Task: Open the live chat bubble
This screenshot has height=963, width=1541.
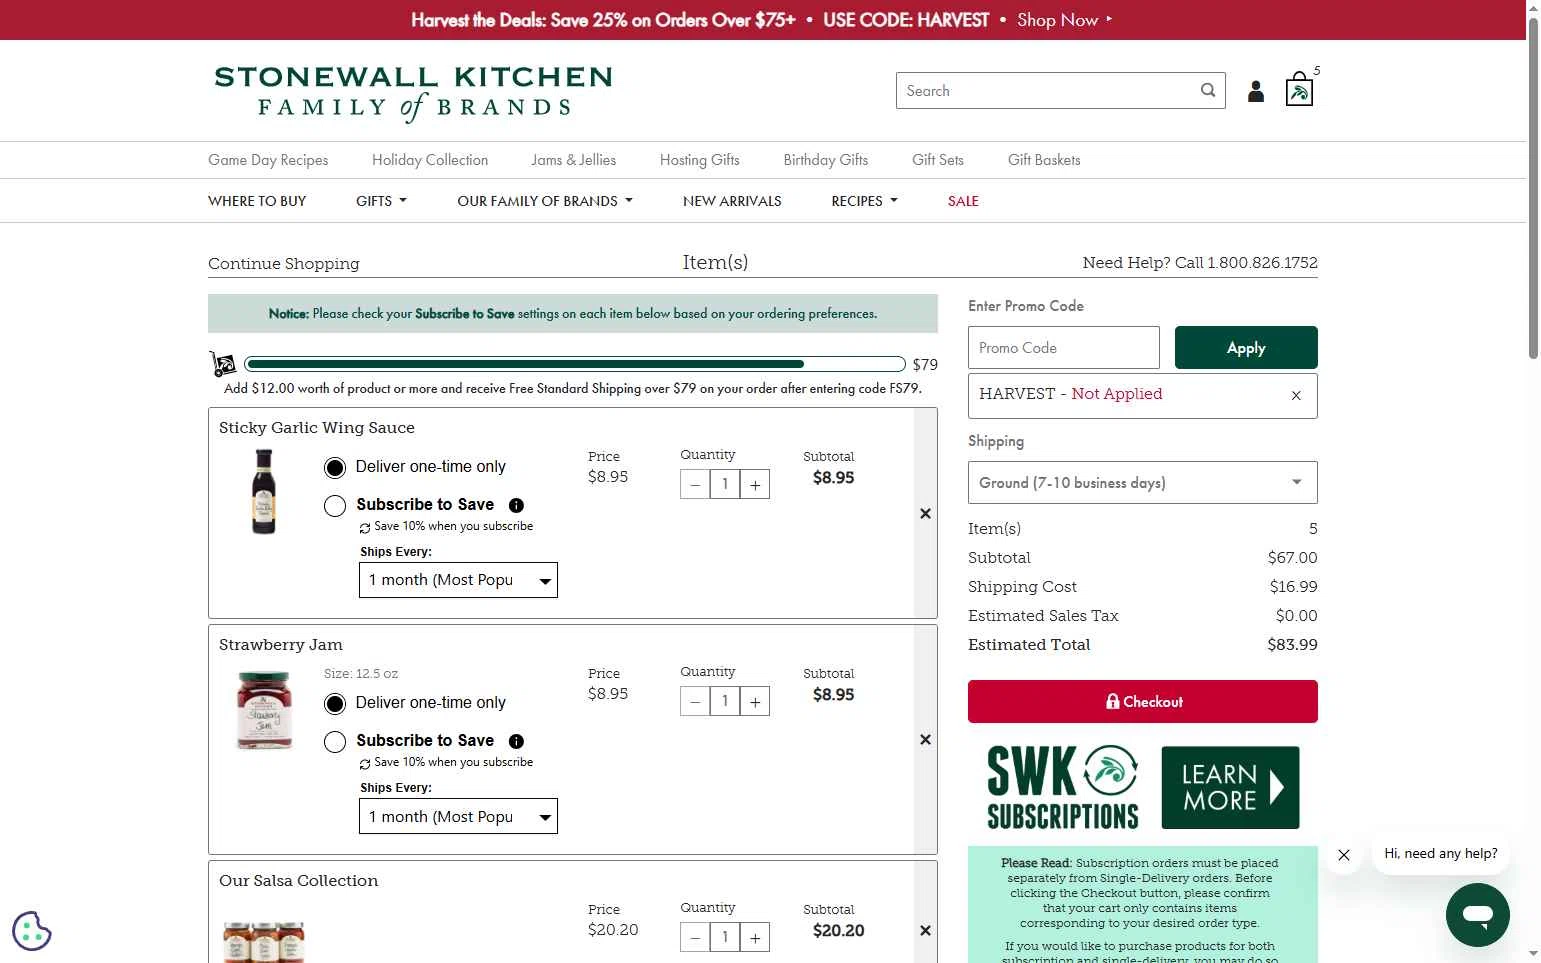Action: [x=1477, y=915]
